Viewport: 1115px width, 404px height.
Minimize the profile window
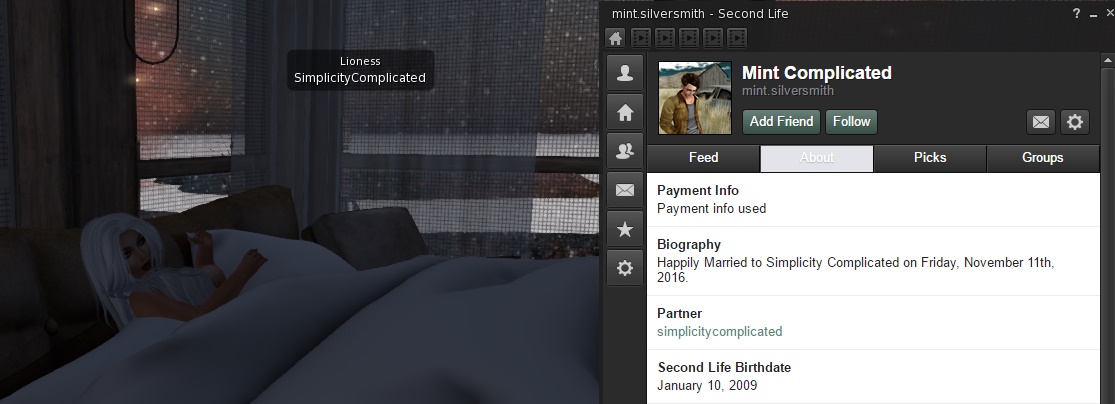pos(1094,14)
